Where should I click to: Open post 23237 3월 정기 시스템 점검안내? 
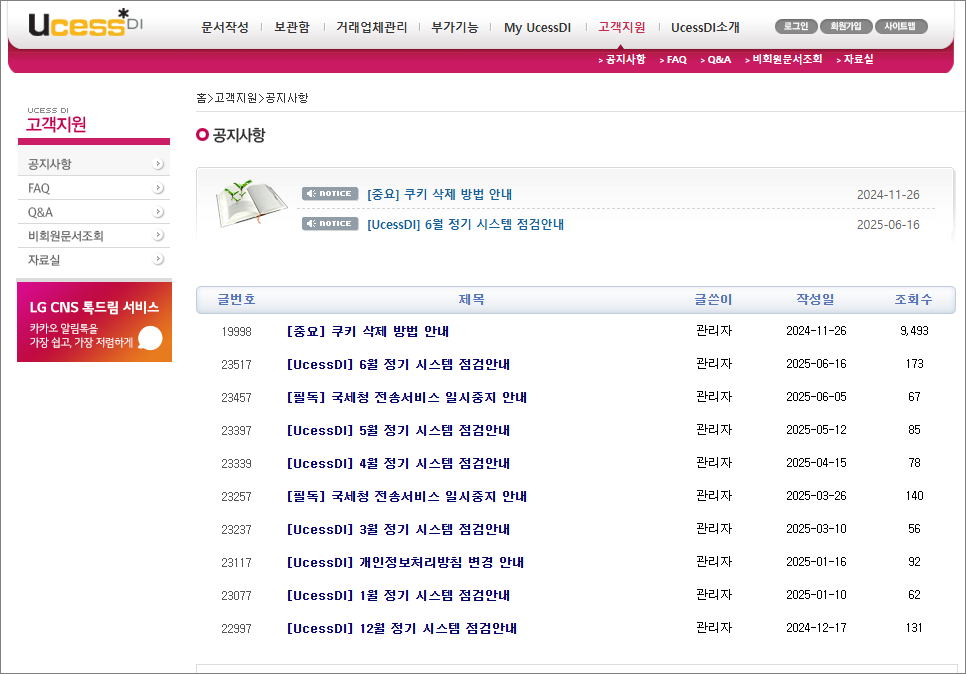[x=398, y=529]
